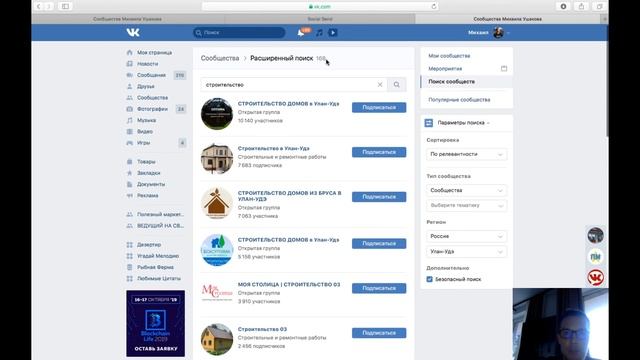Open Полезный маркет... sidebar group
The height and width of the screenshot is (360, 640).
pyautogui.click(x=160, y=214)
